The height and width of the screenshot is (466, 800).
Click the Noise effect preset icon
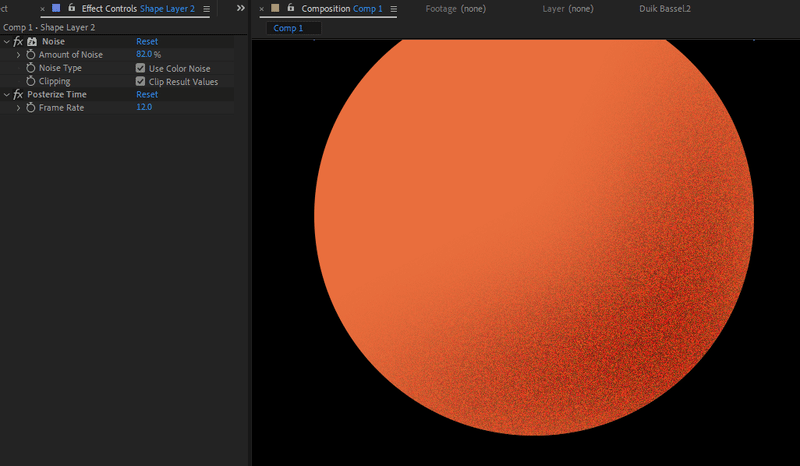(32, 42)
